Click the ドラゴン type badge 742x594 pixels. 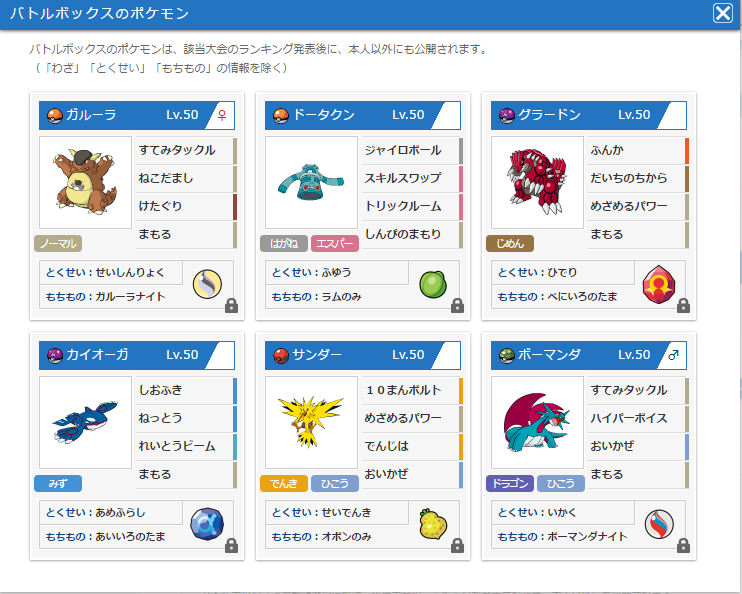pos(510,483)
